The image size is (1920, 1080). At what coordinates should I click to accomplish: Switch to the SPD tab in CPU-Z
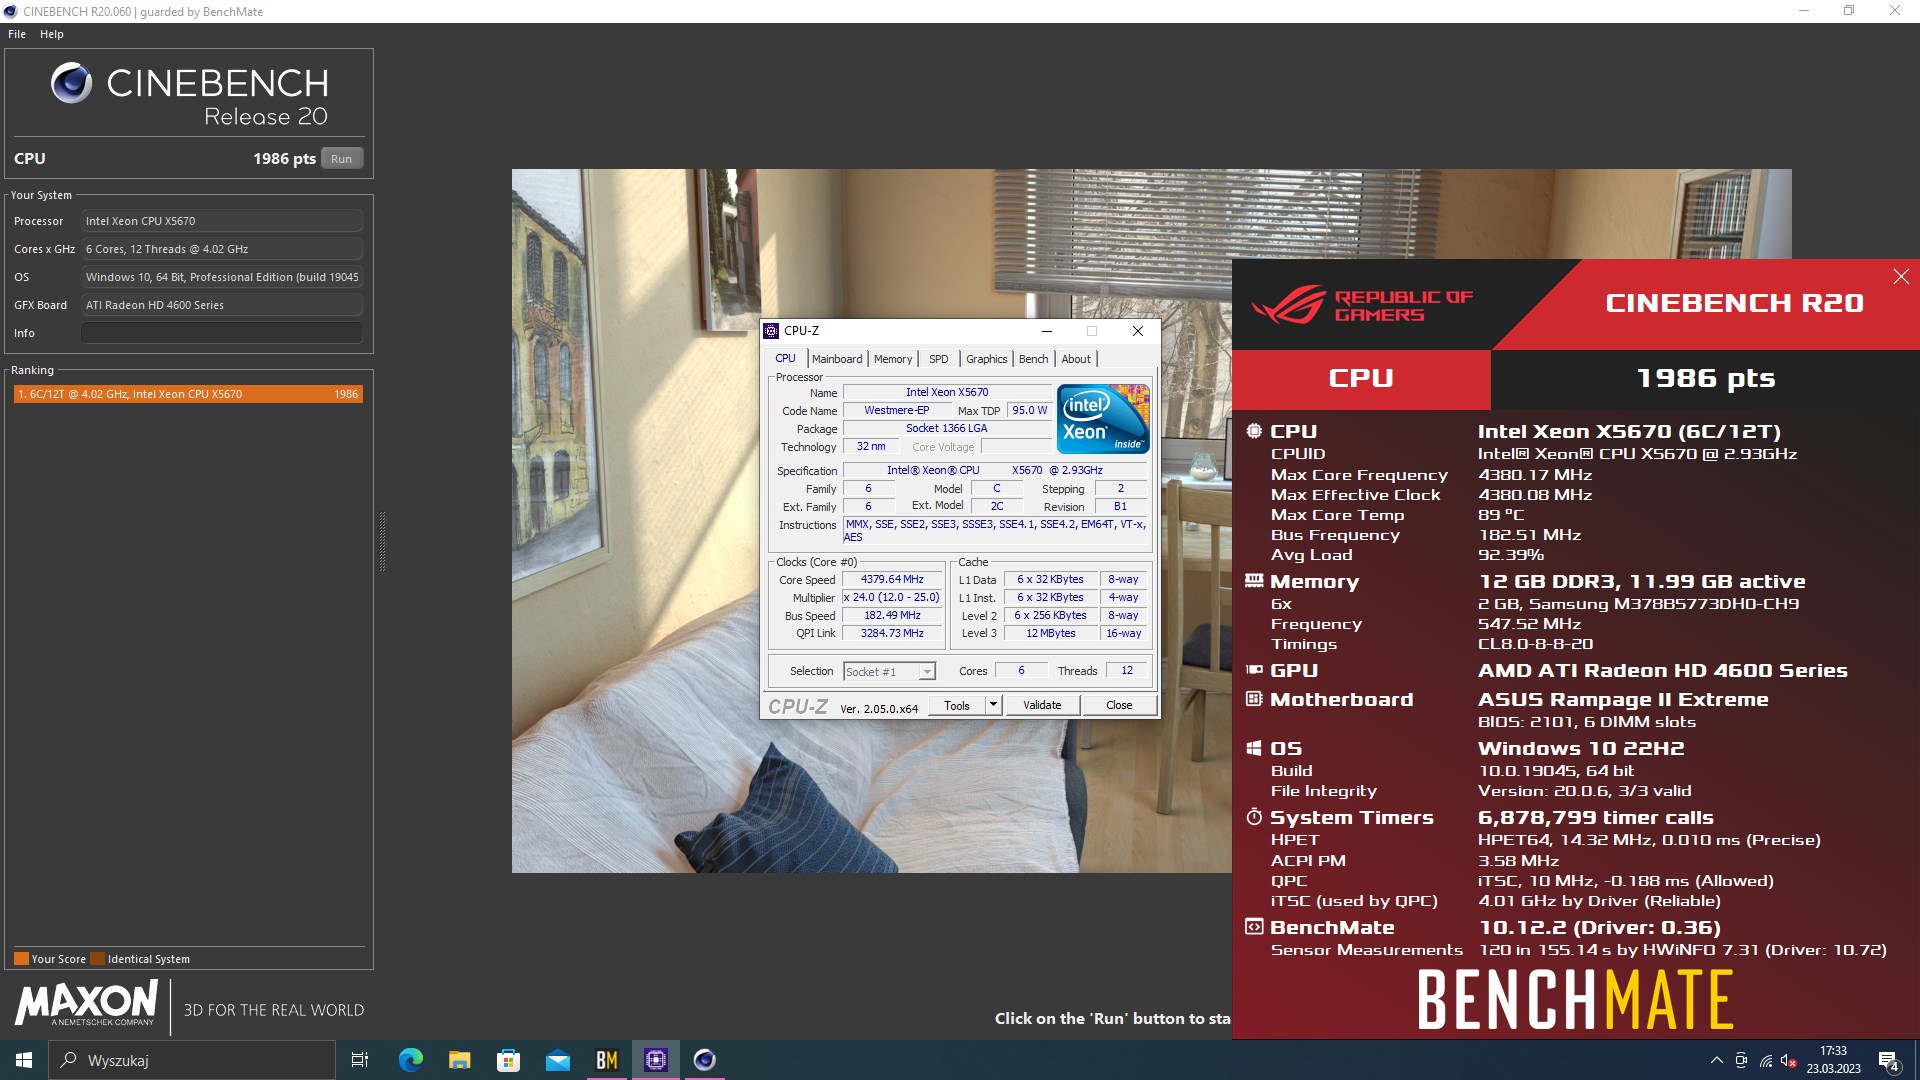(938, 359)
